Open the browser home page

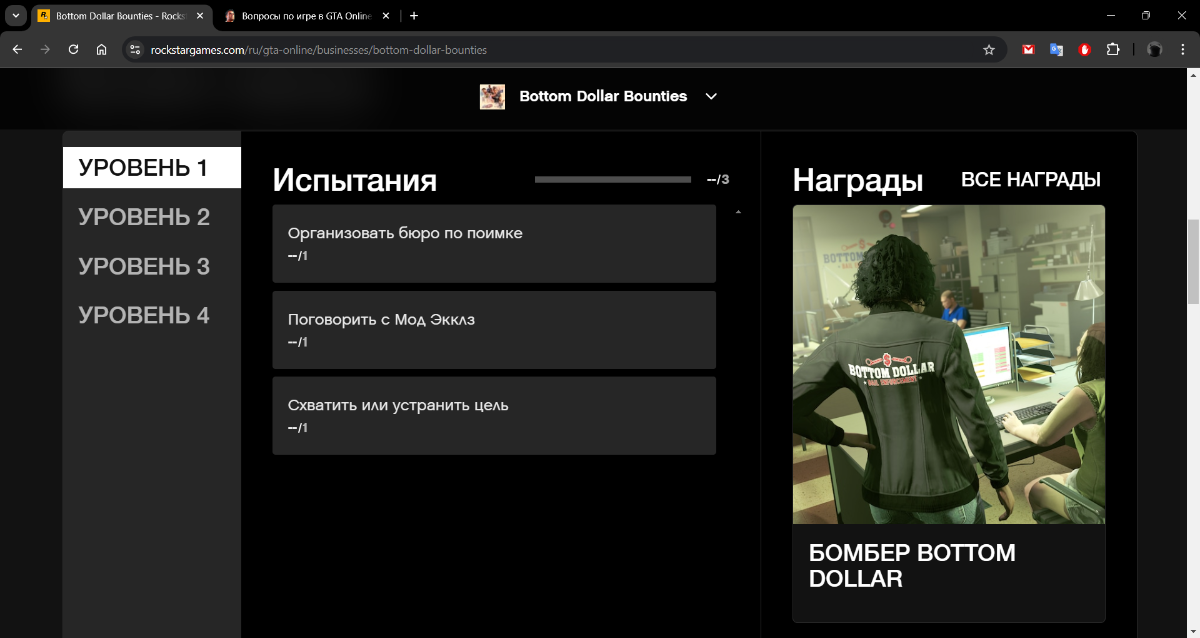point(101,49)
